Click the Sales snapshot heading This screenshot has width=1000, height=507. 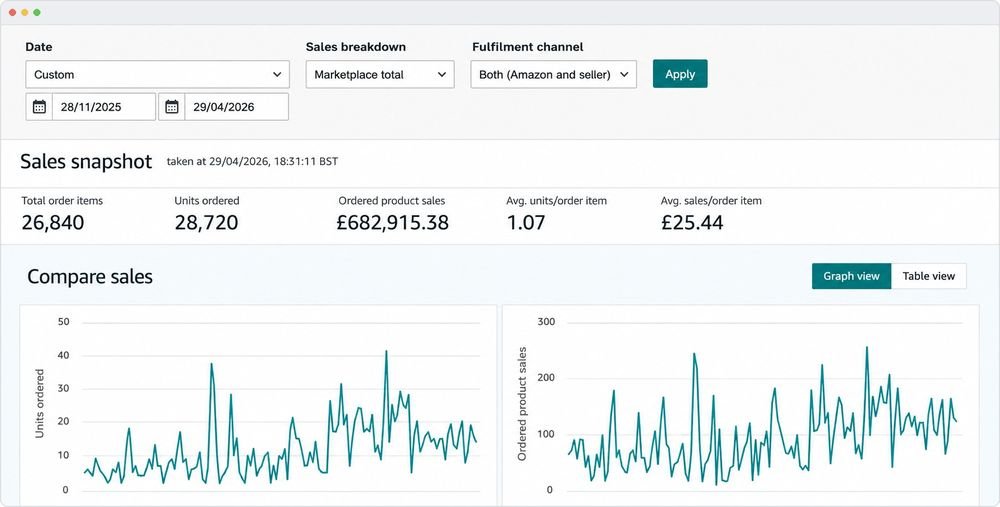click(86, 161)
